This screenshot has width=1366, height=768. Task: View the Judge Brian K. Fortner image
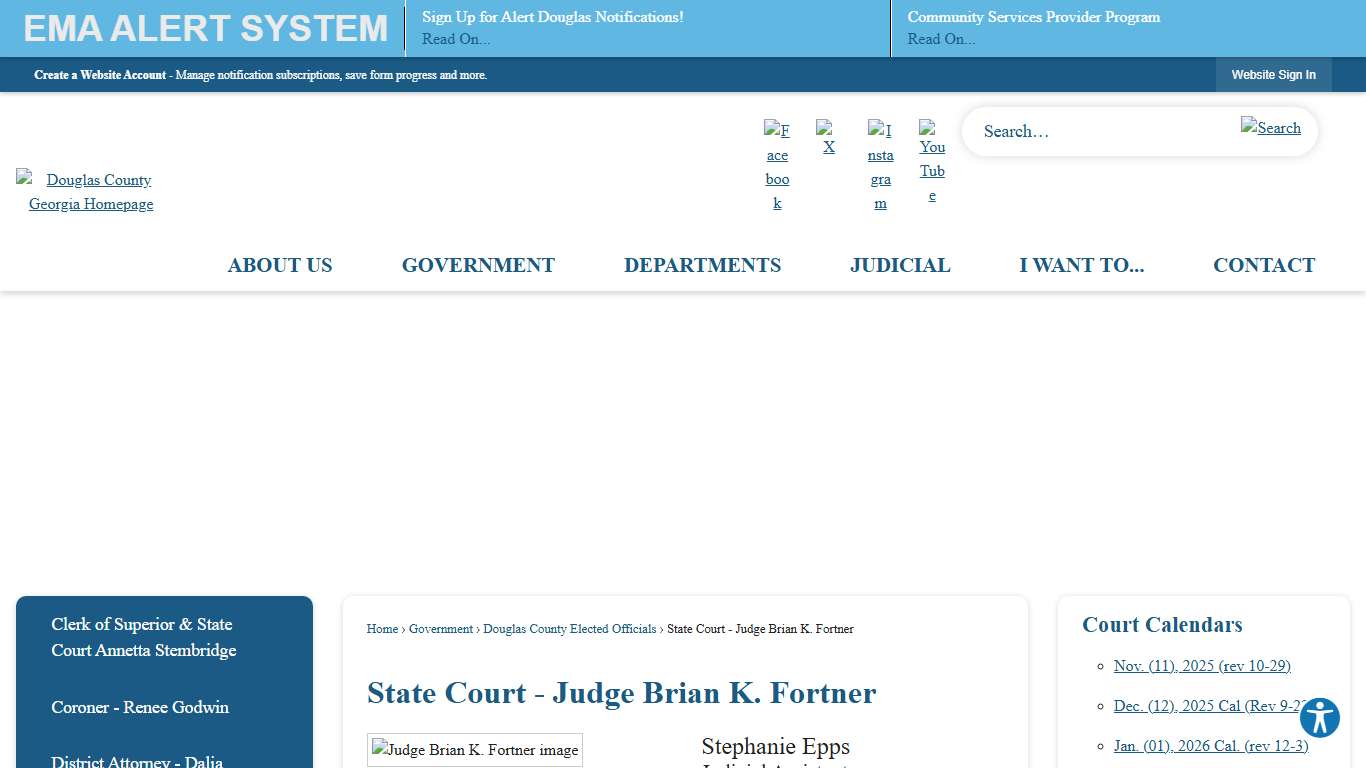(x=474, y=750)
